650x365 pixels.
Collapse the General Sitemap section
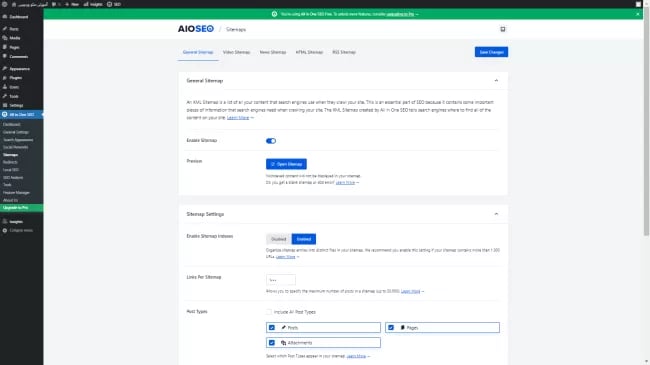point(496,81)
